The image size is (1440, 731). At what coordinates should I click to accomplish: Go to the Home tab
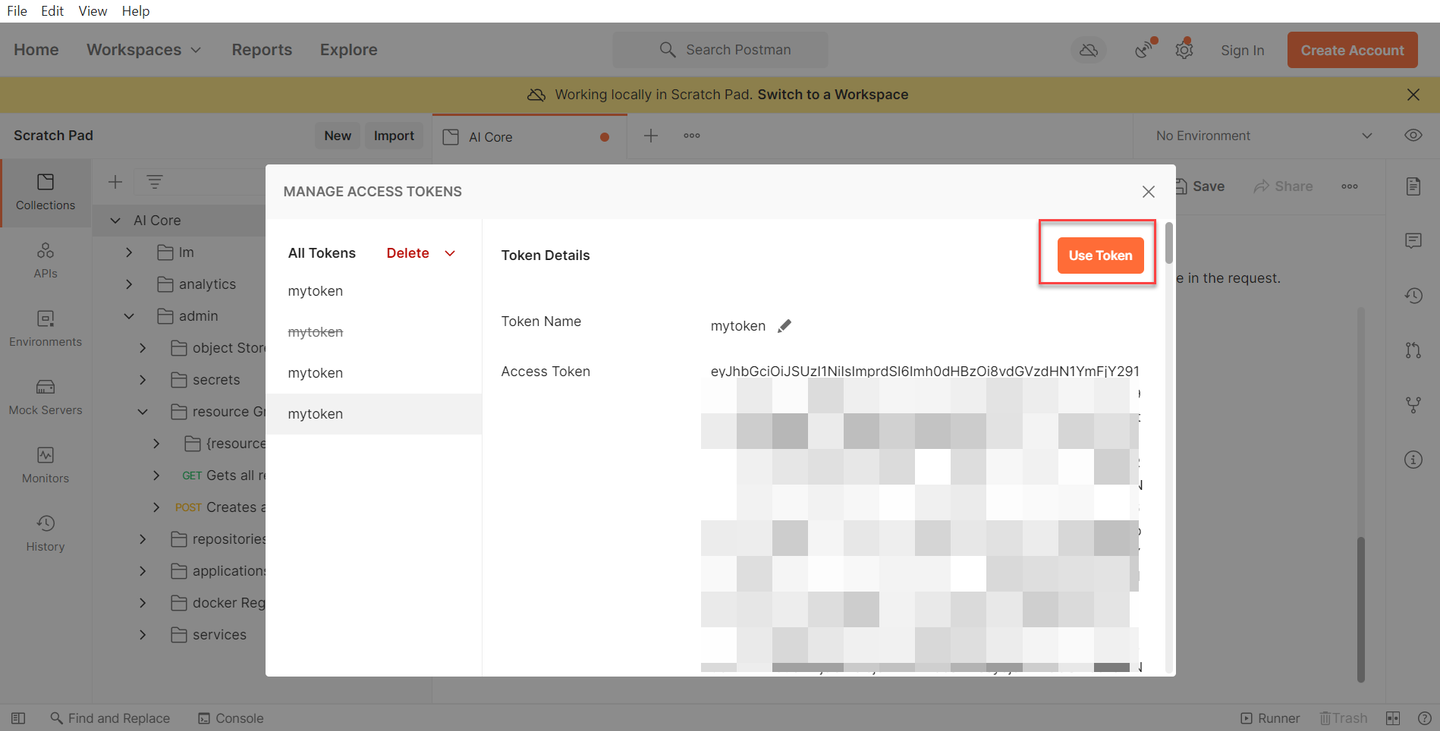[36, 50]
